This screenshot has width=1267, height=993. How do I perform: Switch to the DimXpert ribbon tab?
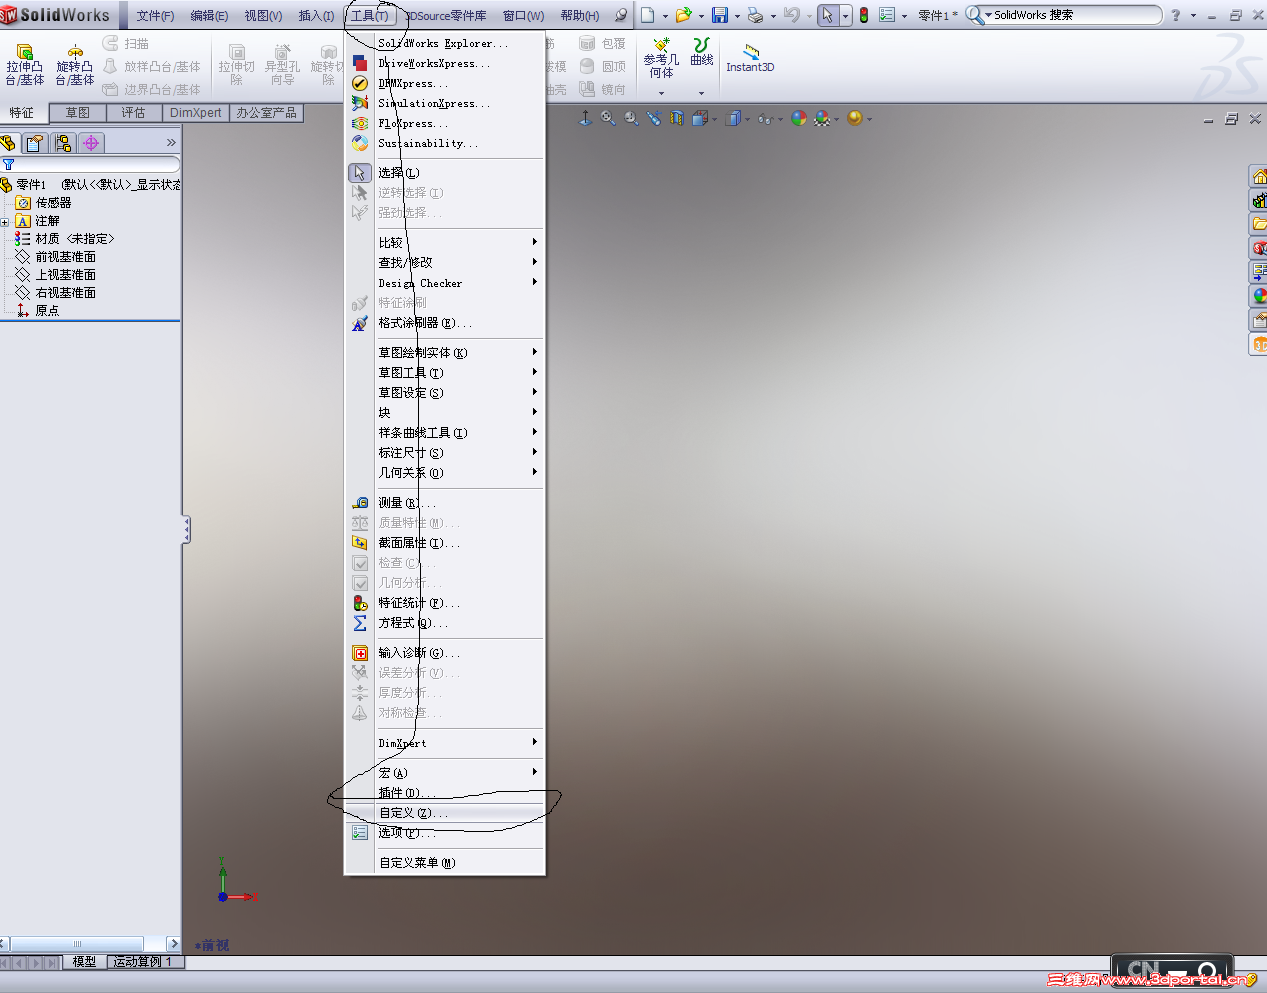click(x=196, y=113)
